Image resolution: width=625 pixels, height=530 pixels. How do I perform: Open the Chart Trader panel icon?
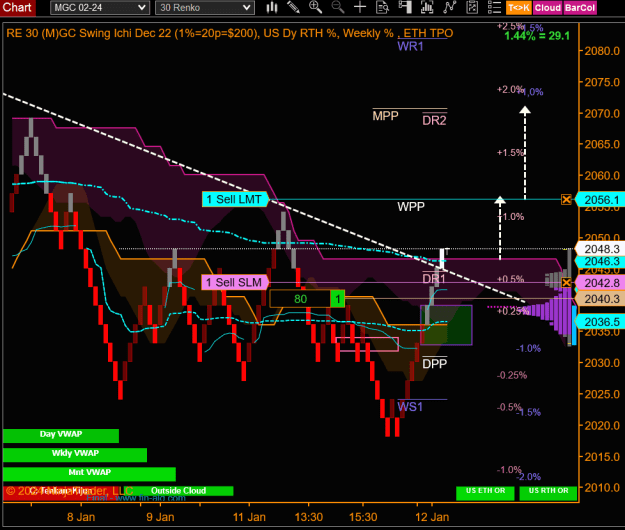(405, 7)
